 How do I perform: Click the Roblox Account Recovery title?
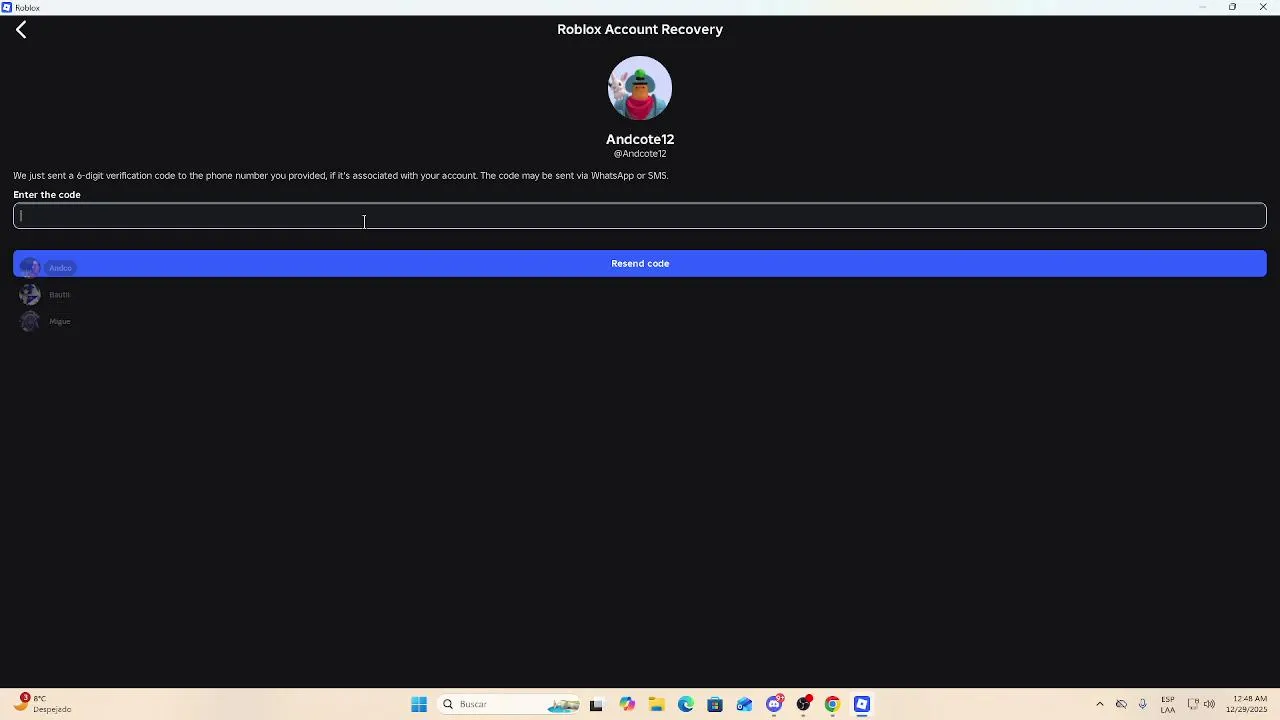pyautogui.click(x=640, y=29)
